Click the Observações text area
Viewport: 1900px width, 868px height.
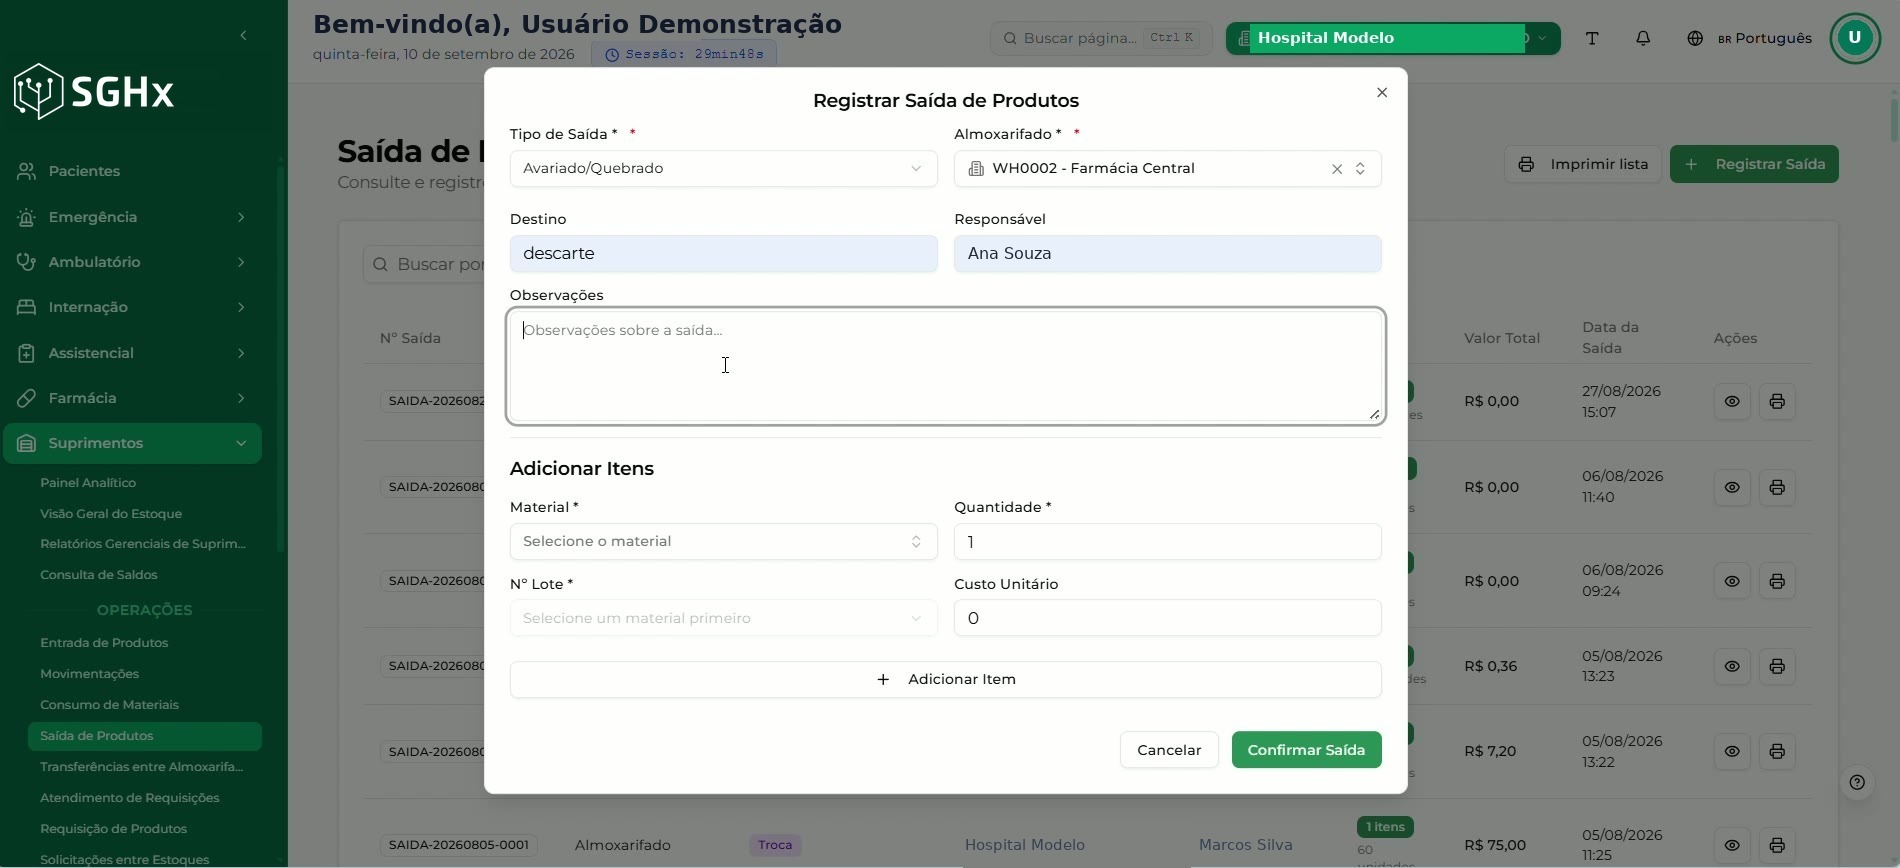[x=945, y=366]
